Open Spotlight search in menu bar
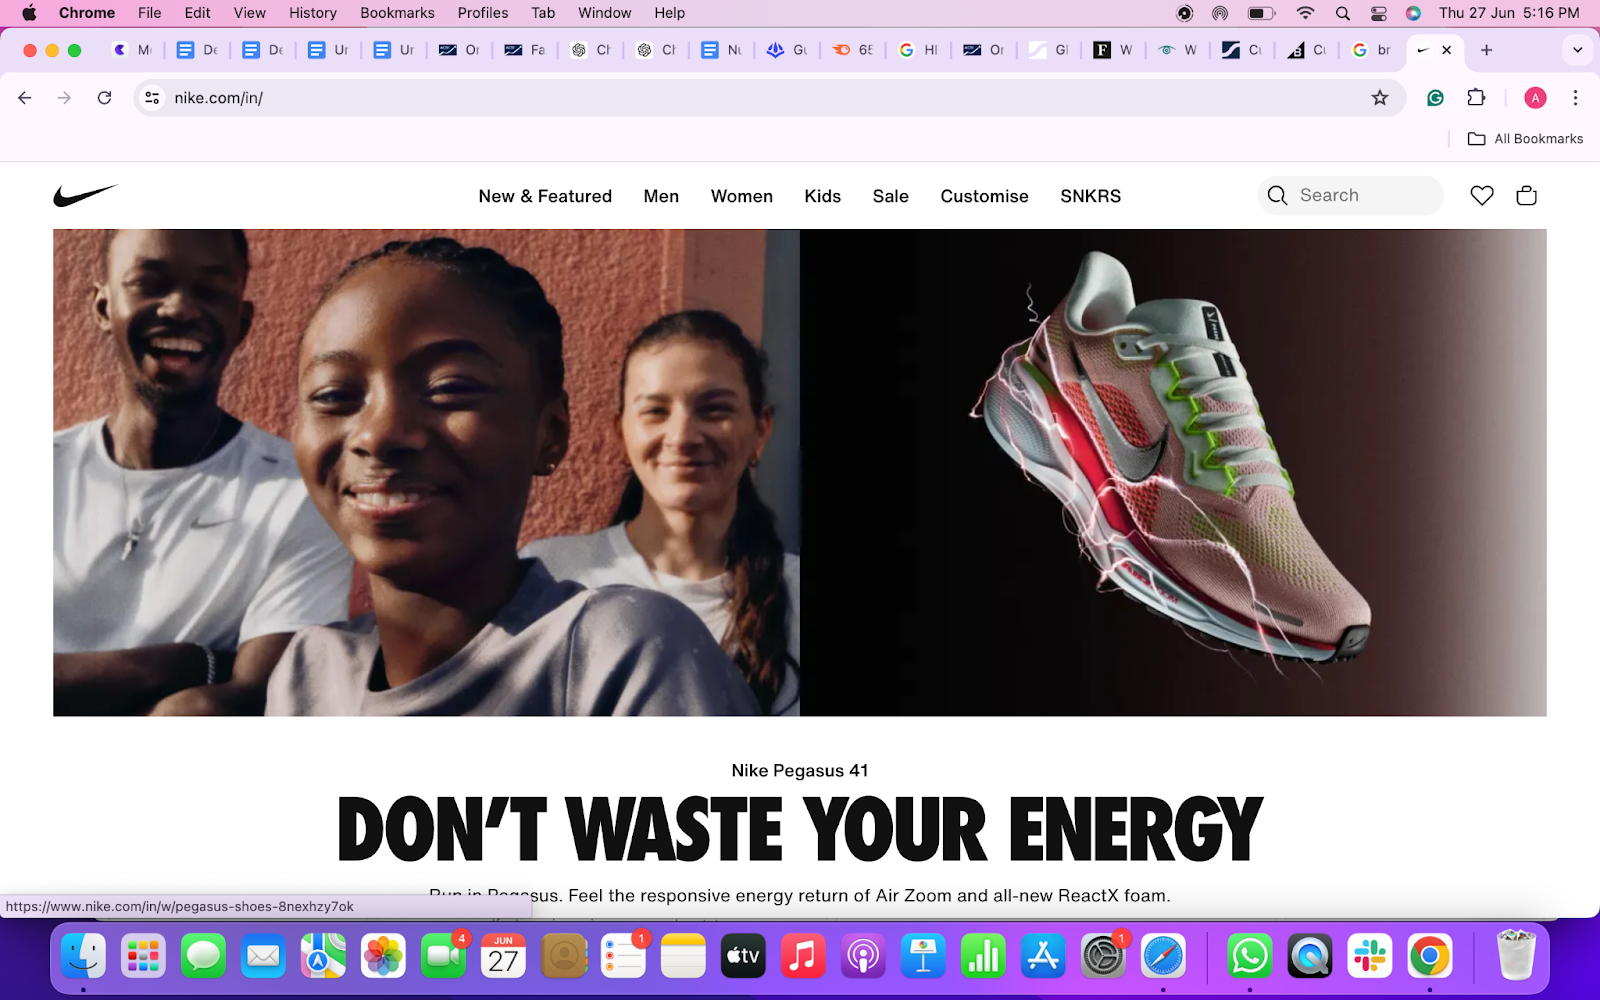The width and height of the screenshot is (1600, 1000). (1343, 13)
